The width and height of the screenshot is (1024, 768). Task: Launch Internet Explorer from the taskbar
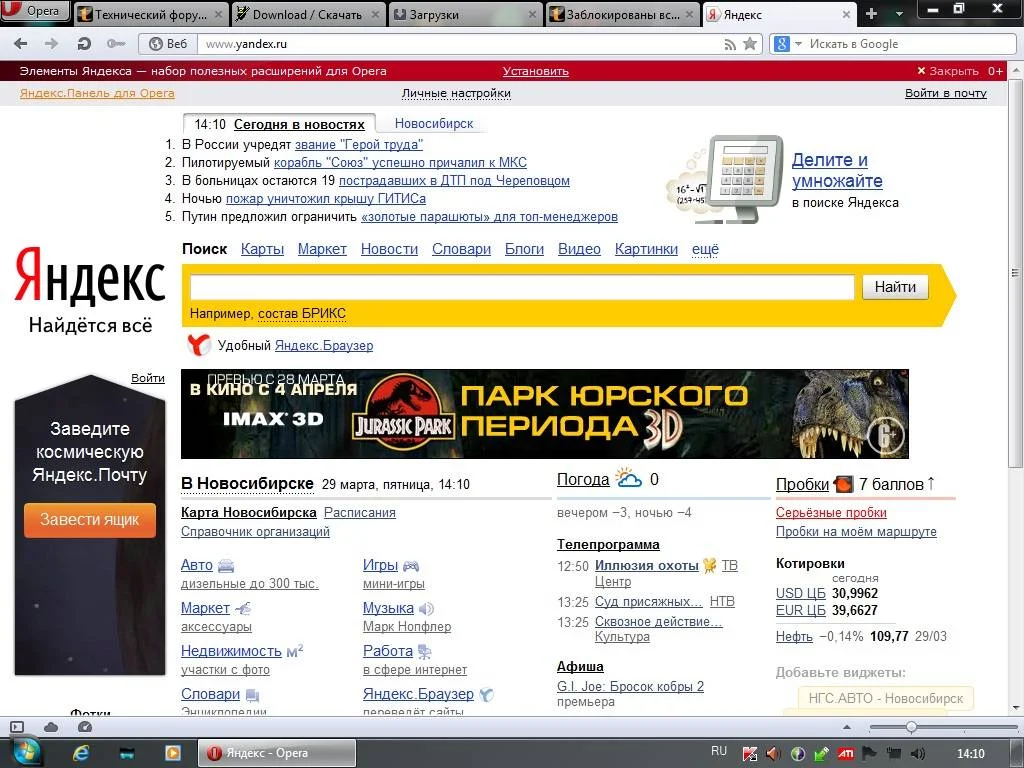(x=81, y=754)
